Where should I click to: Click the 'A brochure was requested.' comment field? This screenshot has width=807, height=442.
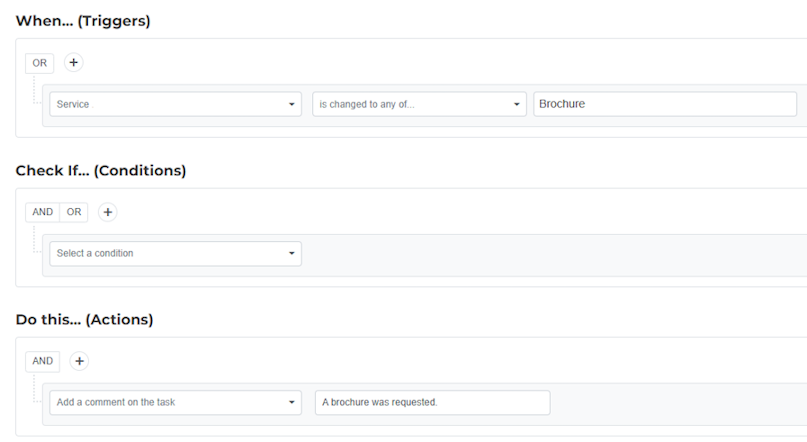[x=433, y=402]
